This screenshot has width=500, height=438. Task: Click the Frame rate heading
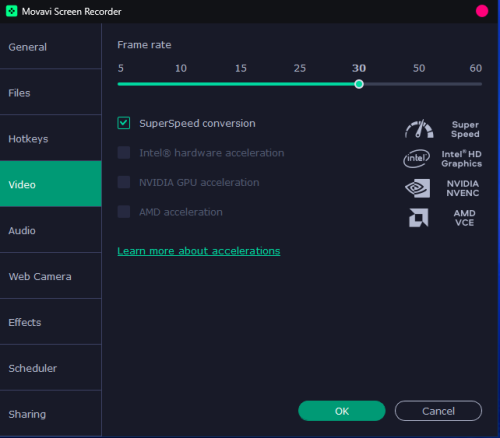pyautogui.click(x=144, y=45)
